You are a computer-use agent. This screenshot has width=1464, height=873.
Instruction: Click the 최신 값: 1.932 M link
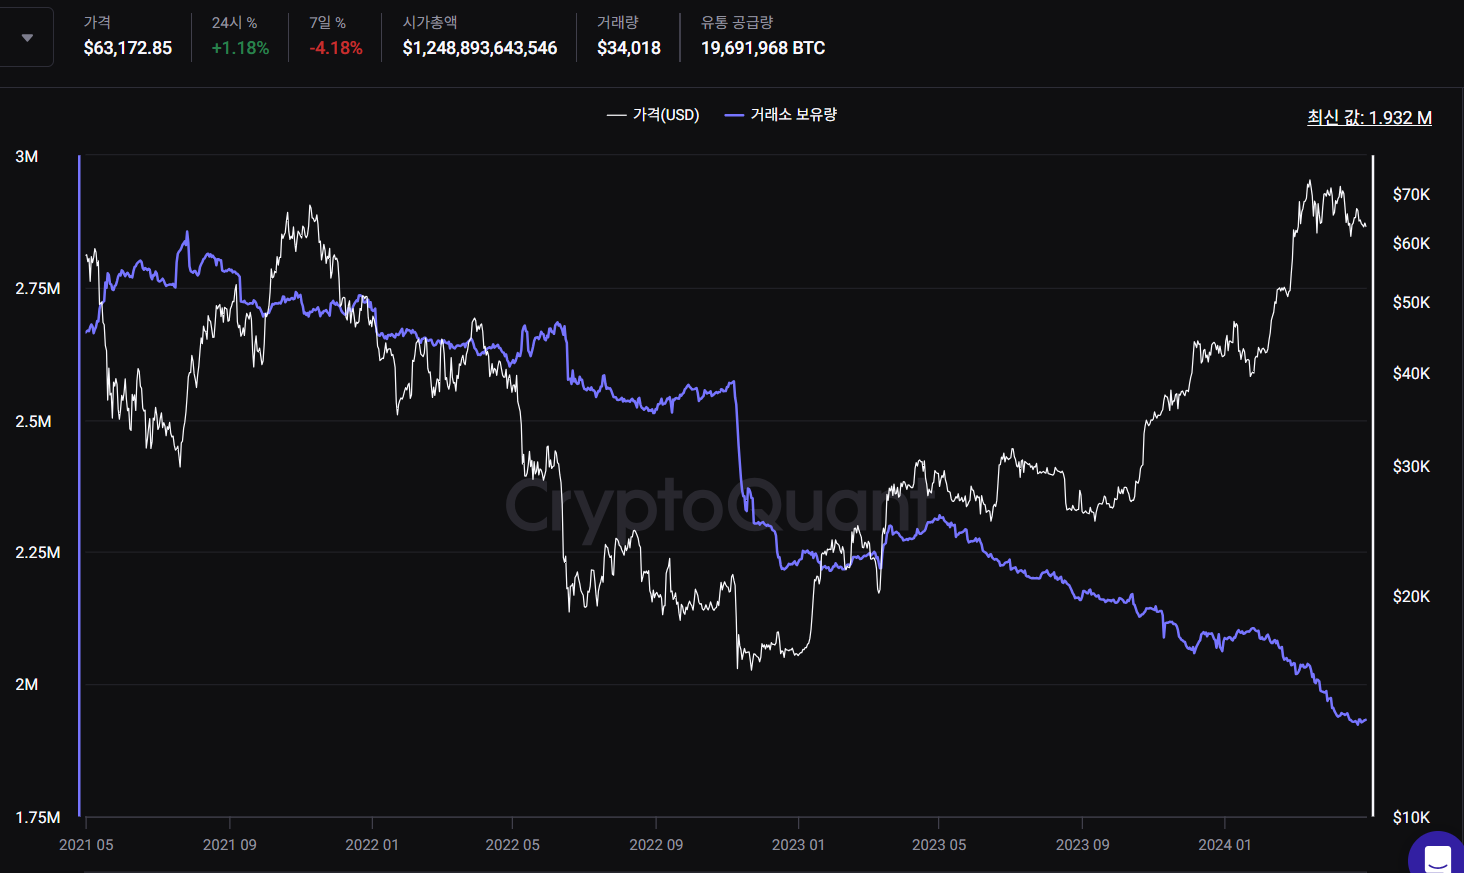point(1369,118)
